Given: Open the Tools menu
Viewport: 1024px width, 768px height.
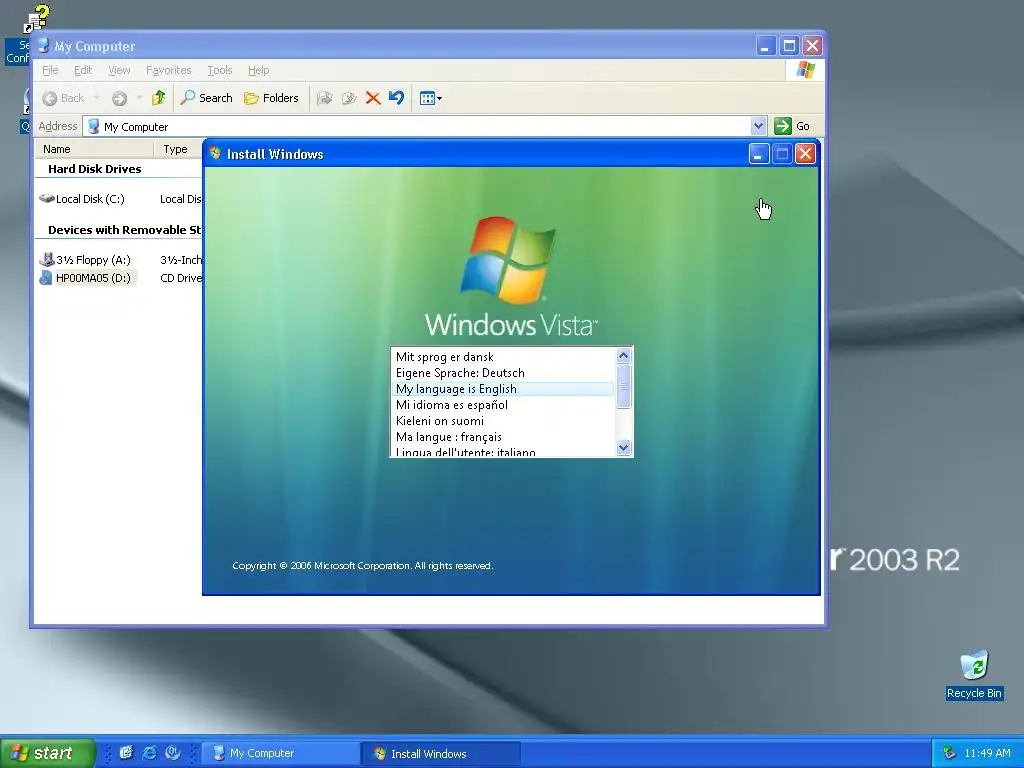Looking at the screenshot, I should (x=219, y=70).
